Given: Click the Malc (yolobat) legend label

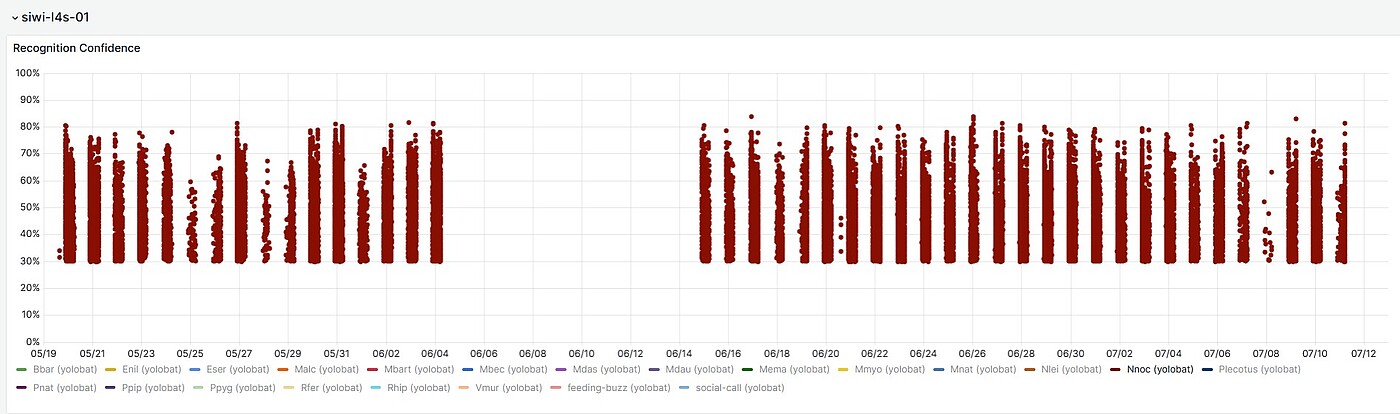Looking at the screenshot, I should [x=327, y=370].
